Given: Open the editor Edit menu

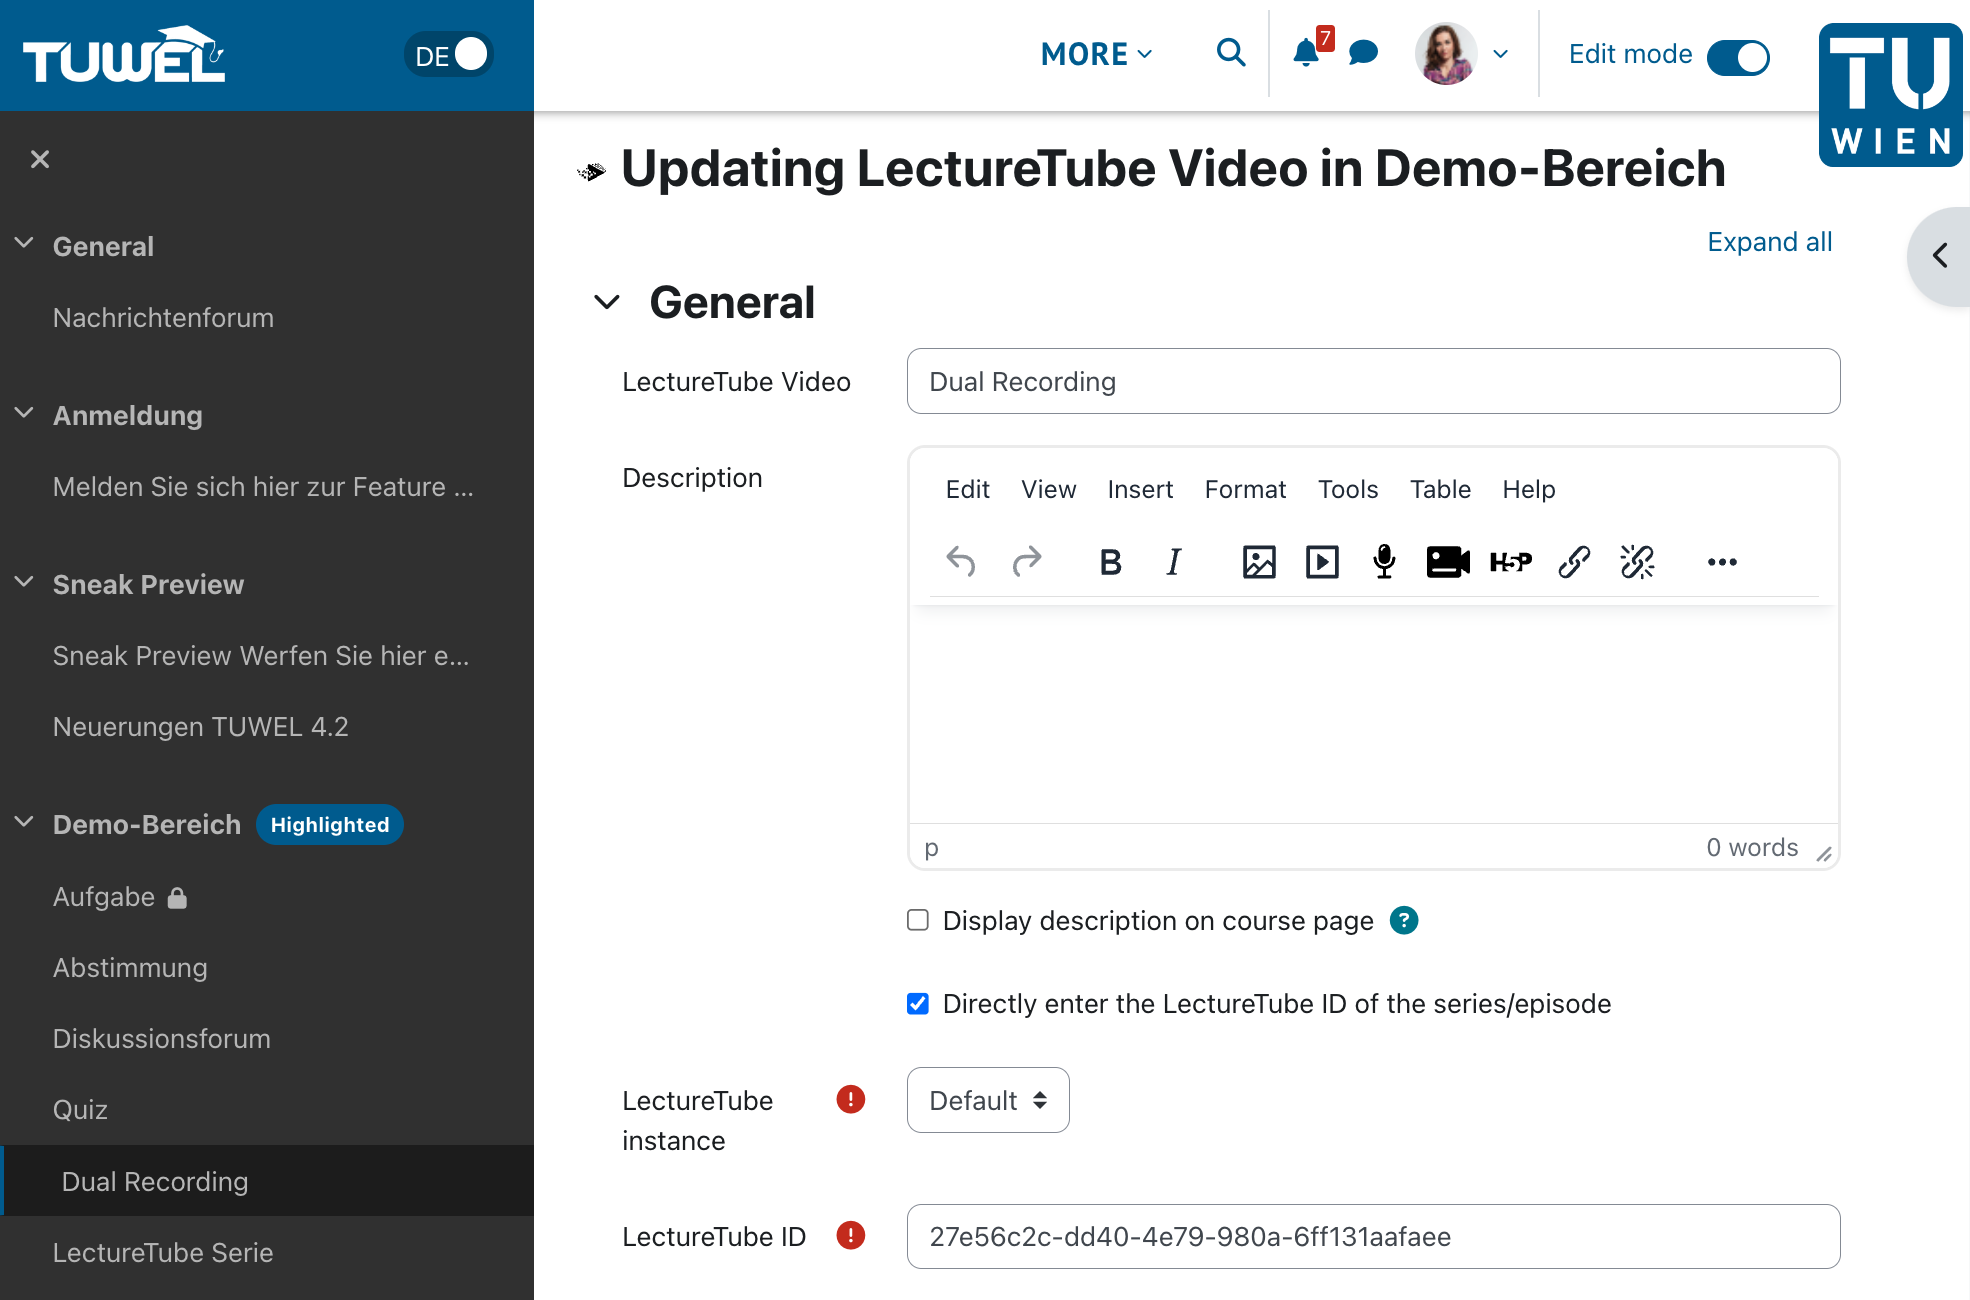Looking at the screenshot, I should (x=967, y=489).
